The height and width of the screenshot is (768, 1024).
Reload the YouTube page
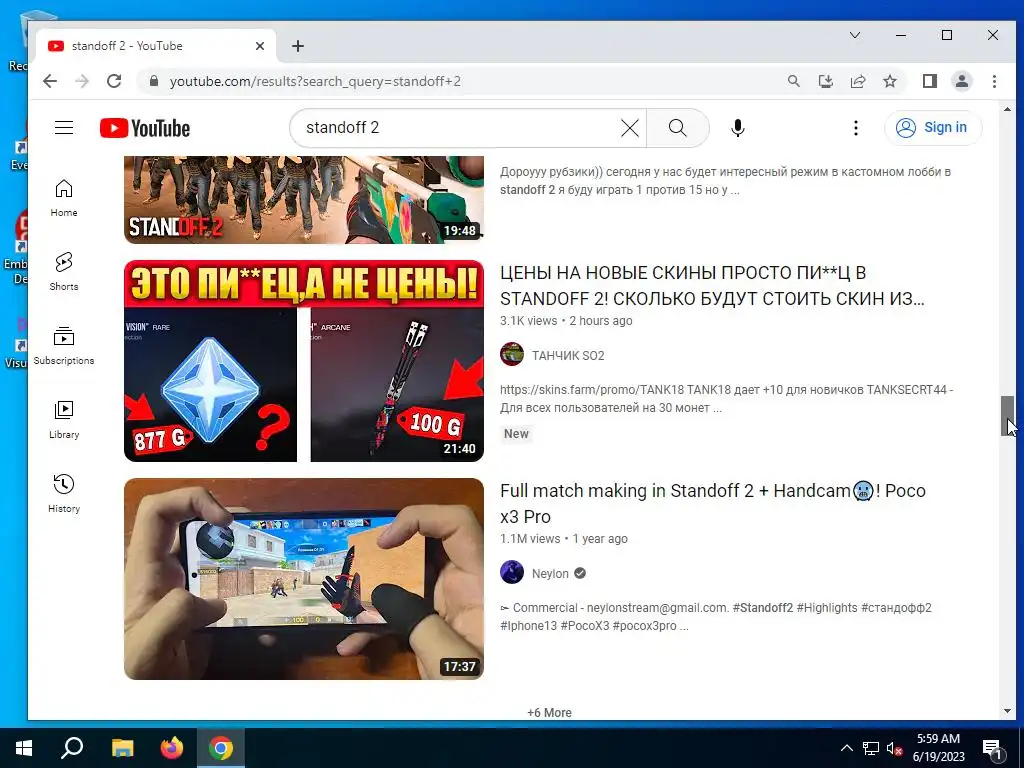114,81
